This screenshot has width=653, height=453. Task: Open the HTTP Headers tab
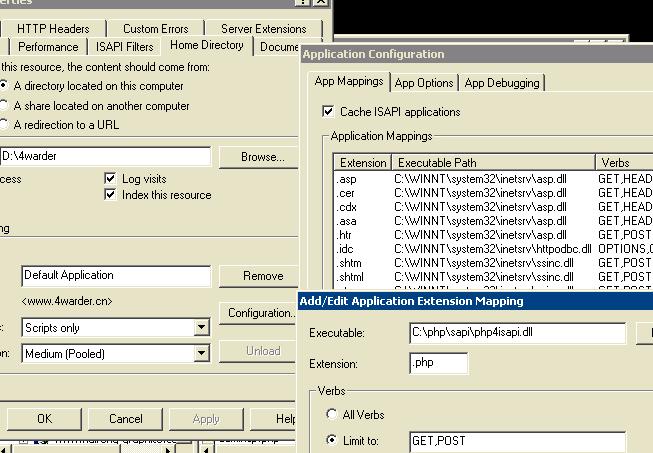pos(53,29)
